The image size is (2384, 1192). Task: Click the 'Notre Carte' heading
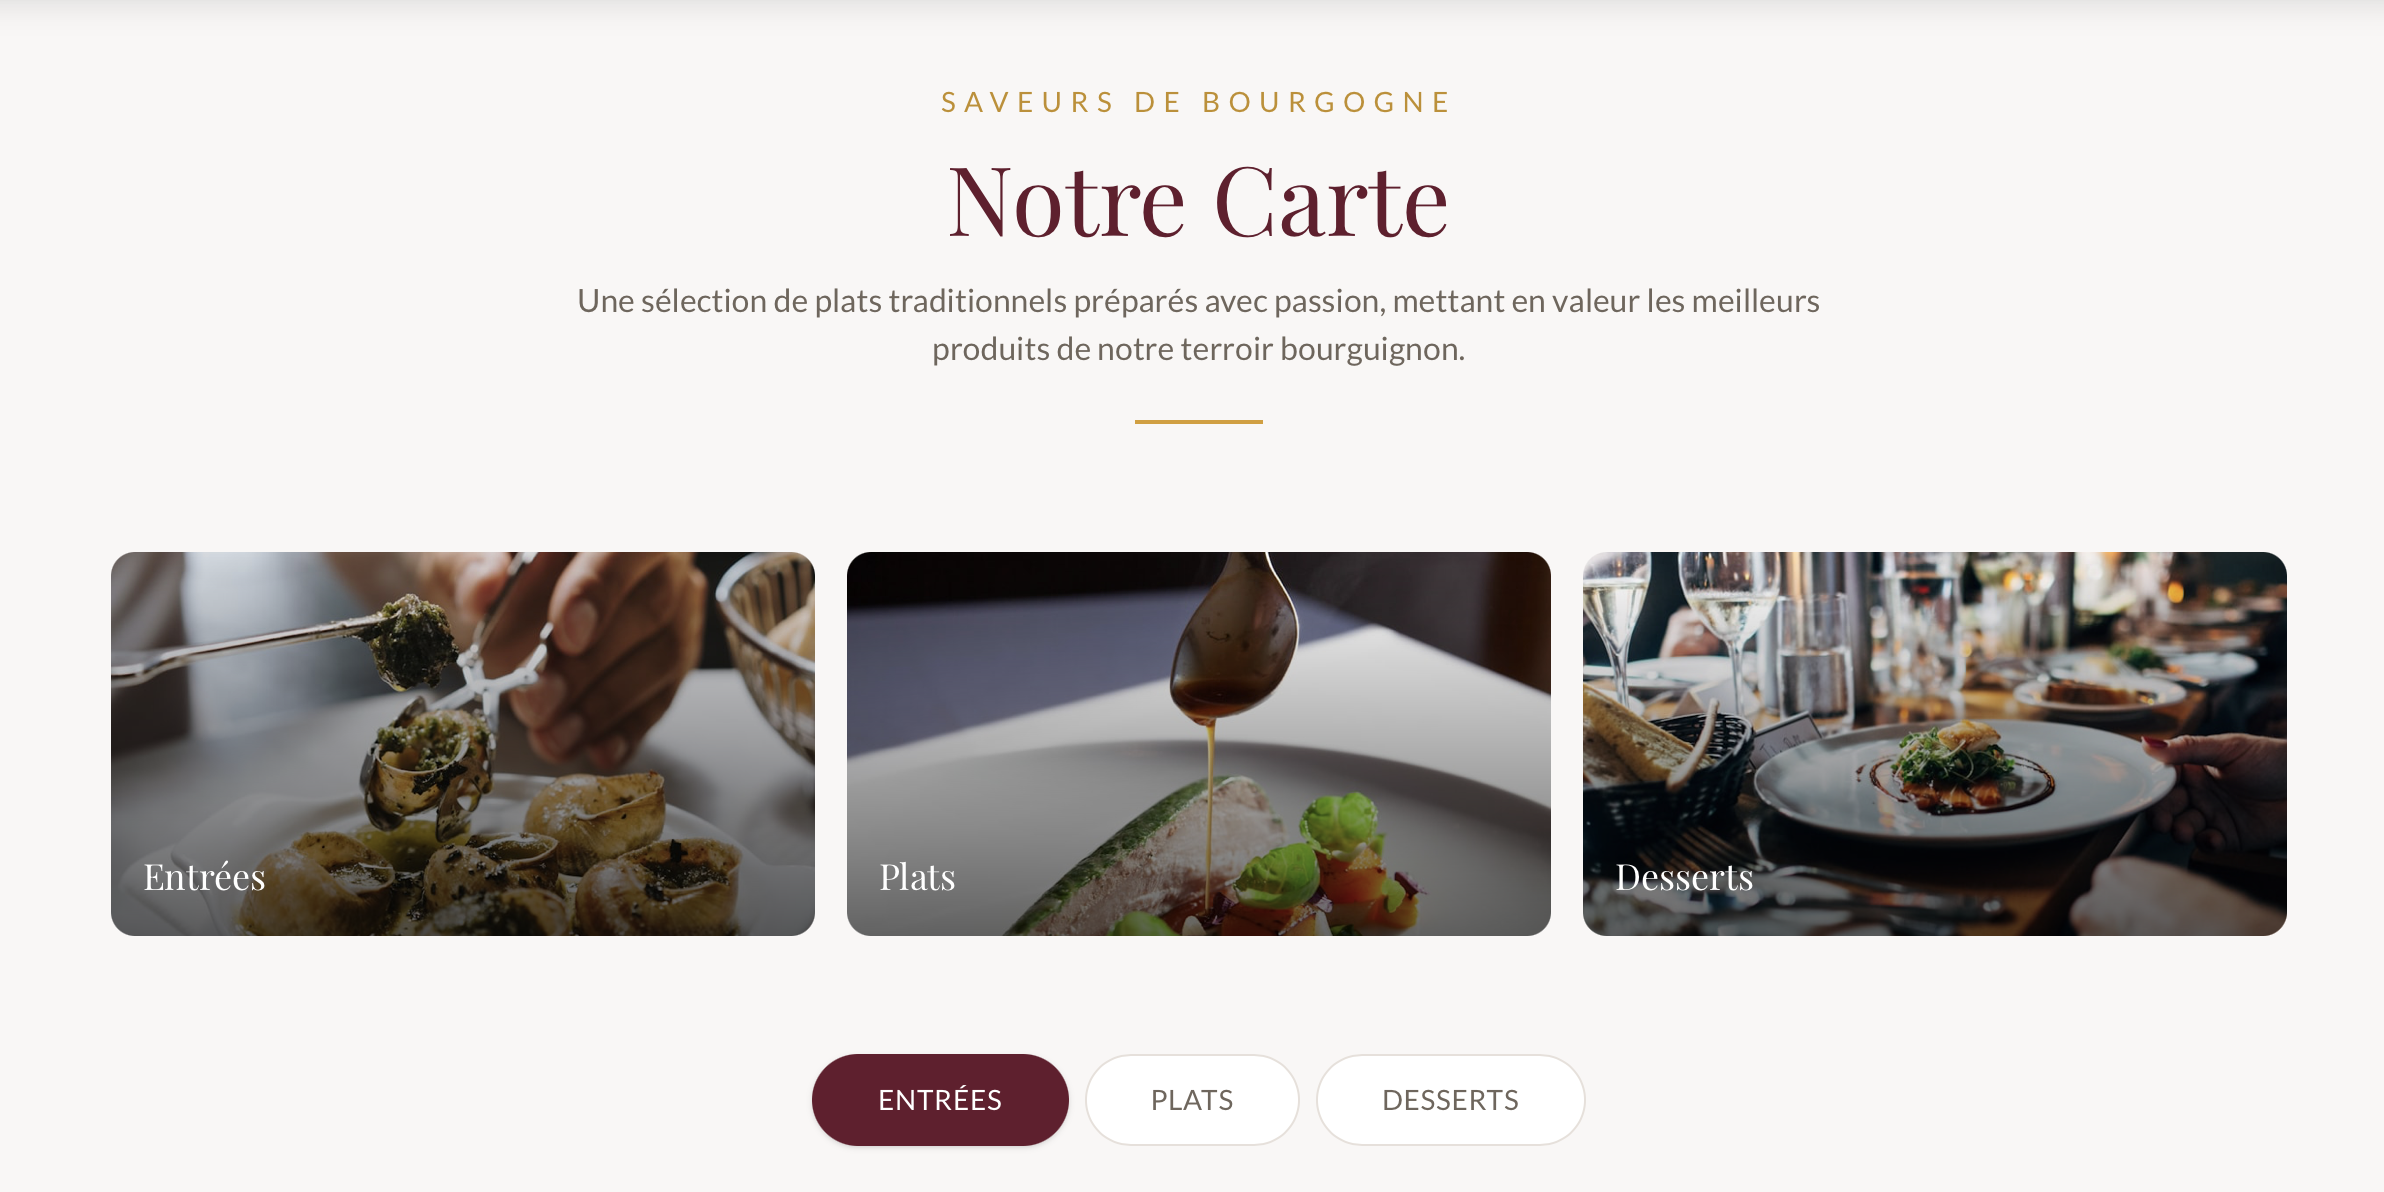pyautogui.click(x=1198, y=202)
